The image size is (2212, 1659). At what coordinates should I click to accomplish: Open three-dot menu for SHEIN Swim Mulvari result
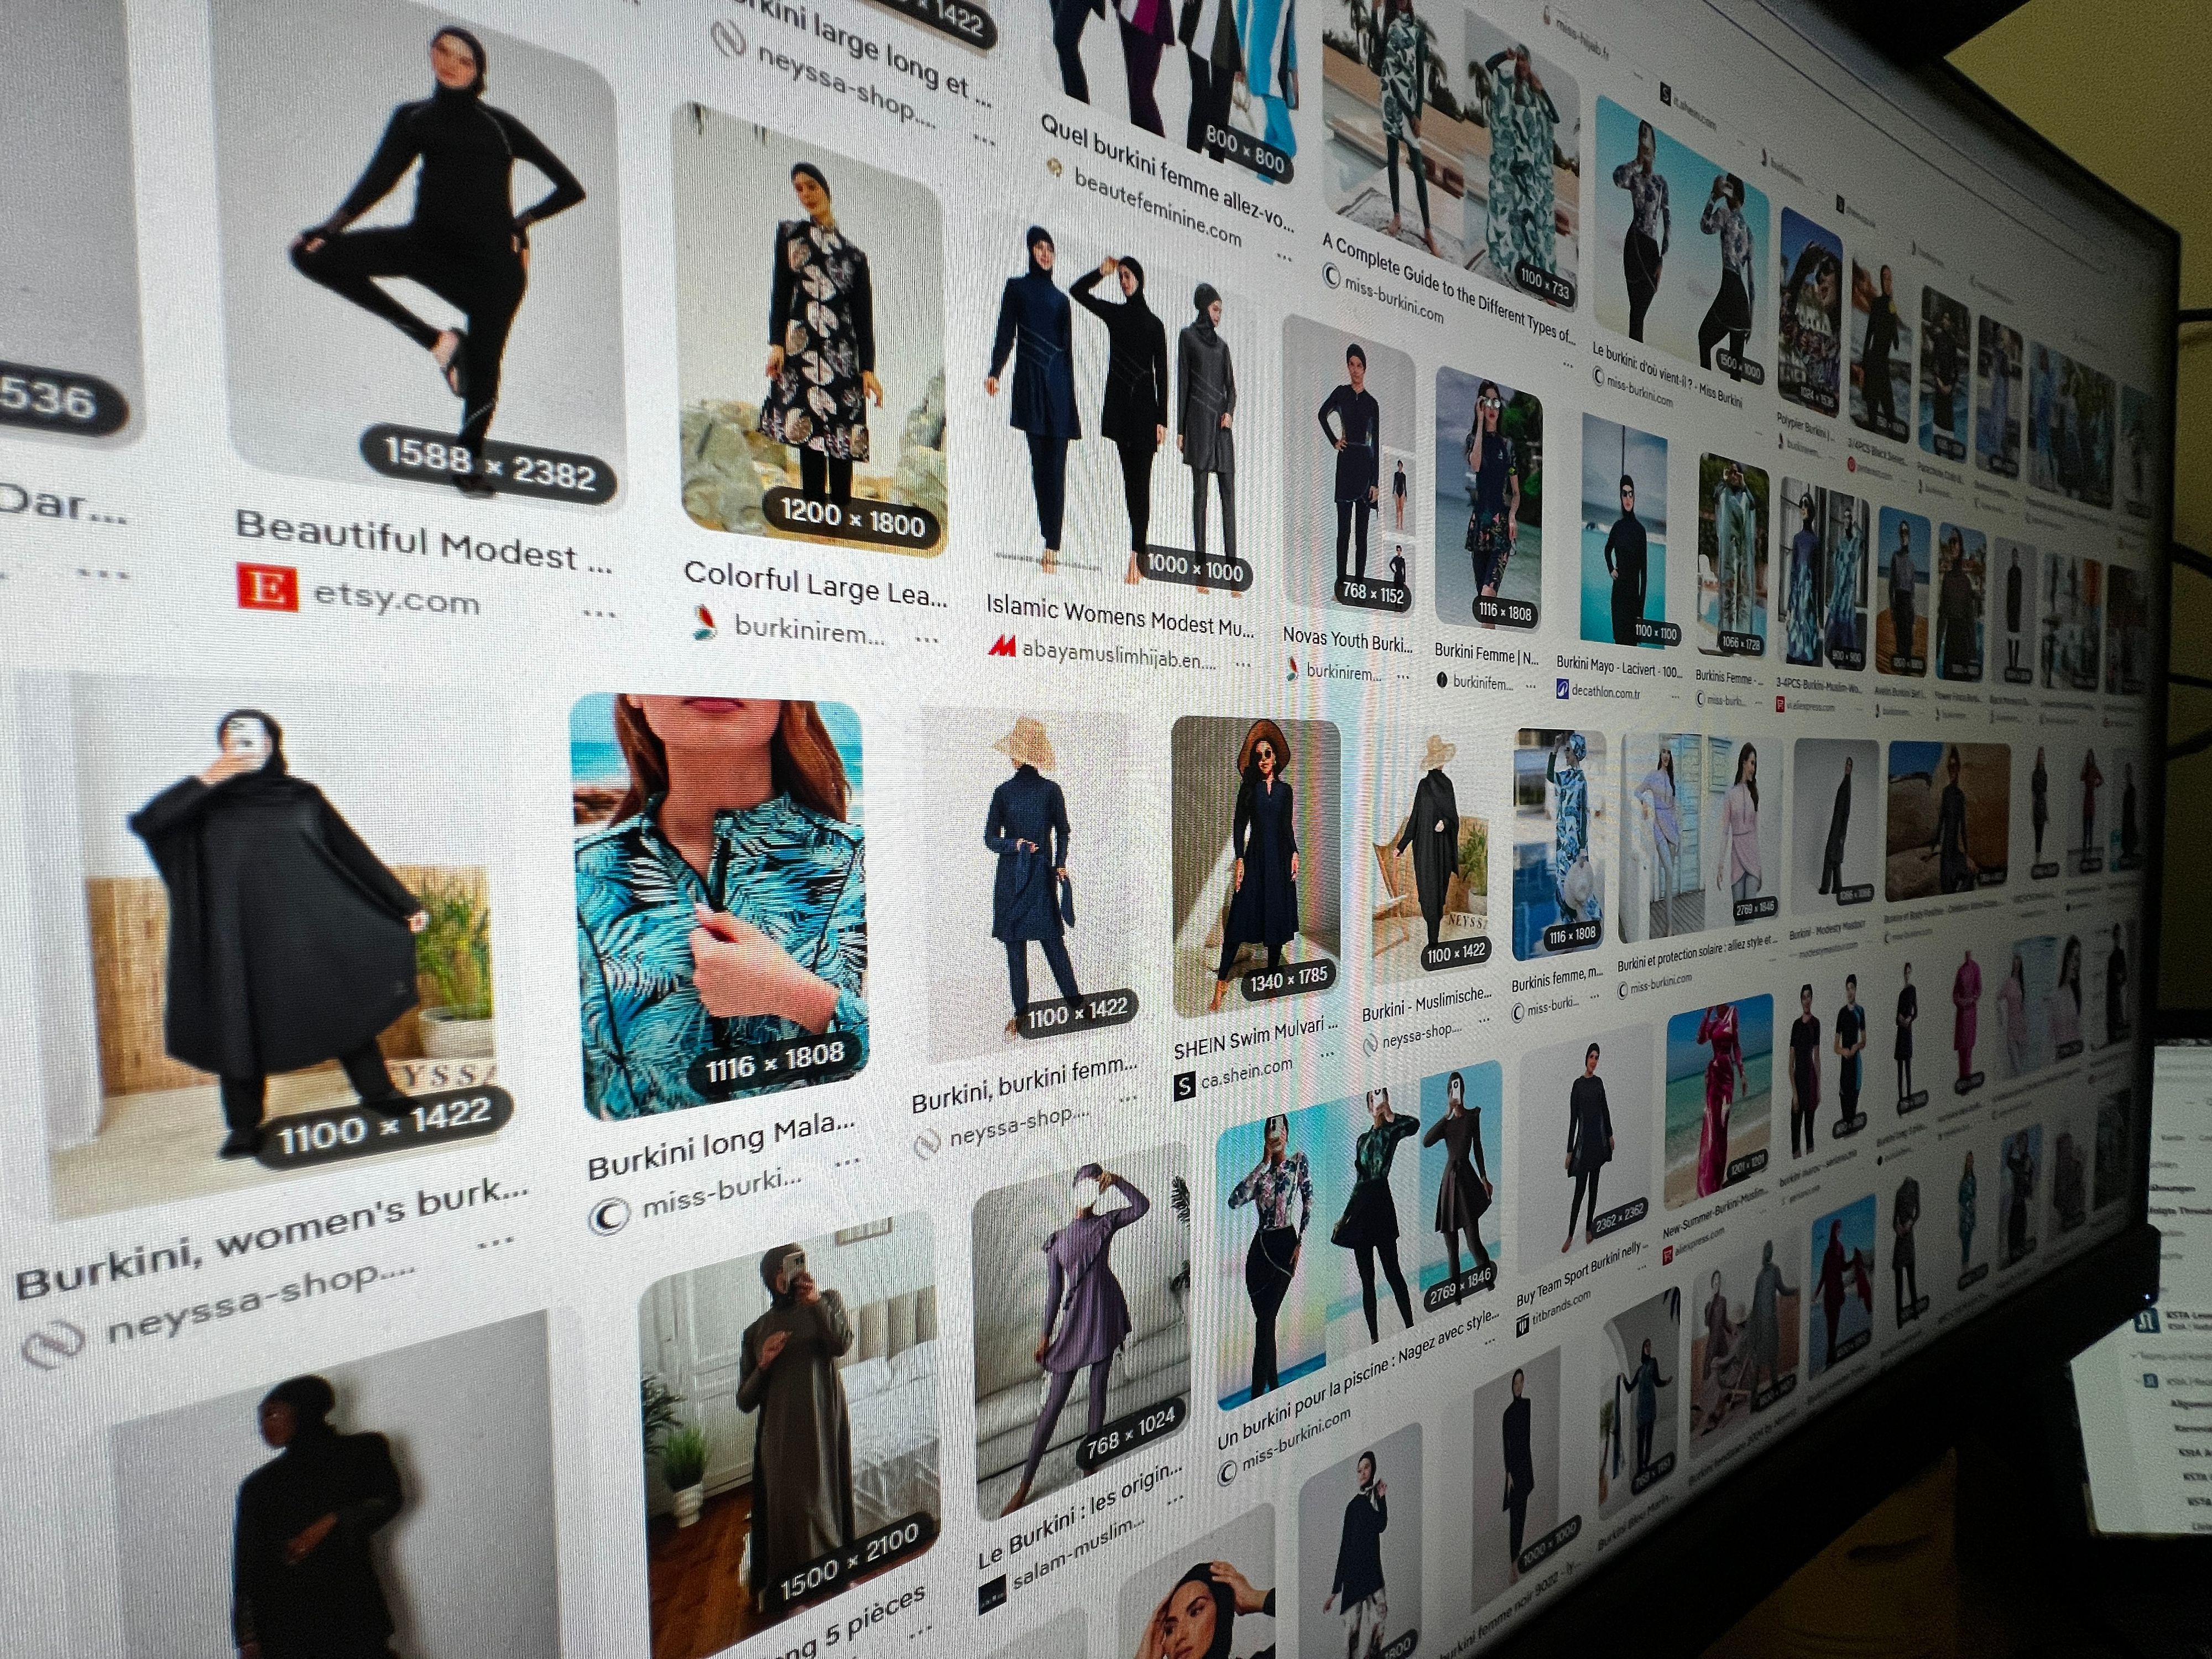1328,1053
